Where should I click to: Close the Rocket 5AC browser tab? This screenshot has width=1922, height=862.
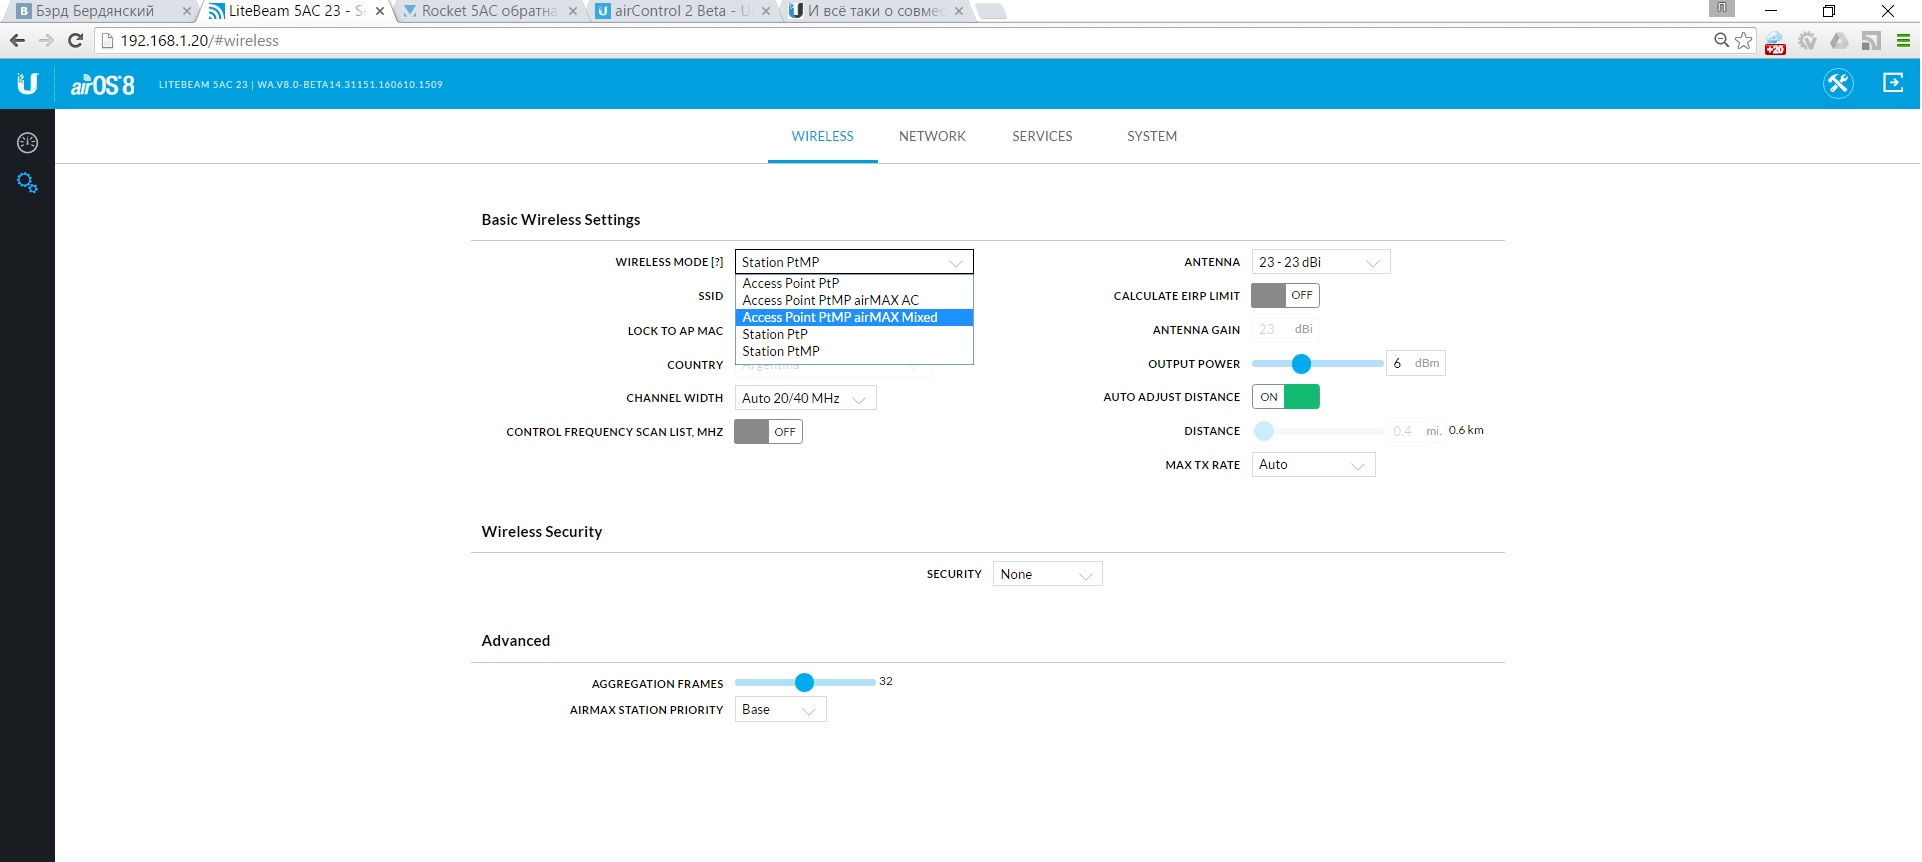pyautogui.click(x=572, y=11)
